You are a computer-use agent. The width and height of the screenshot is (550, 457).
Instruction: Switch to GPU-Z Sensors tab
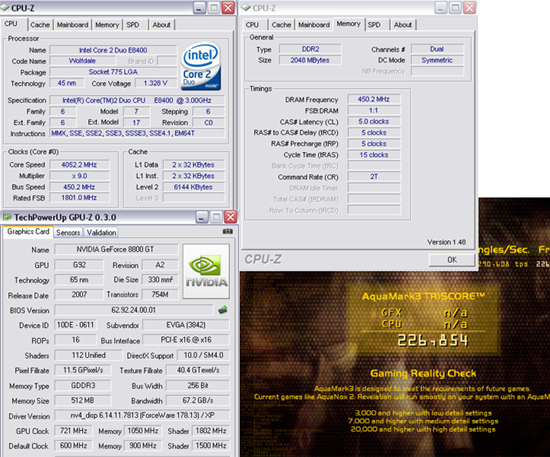(68, 233)
